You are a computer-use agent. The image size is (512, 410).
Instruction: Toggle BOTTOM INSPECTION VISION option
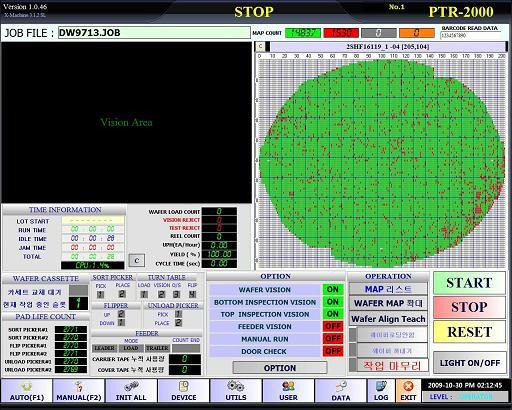click(332, 302)
